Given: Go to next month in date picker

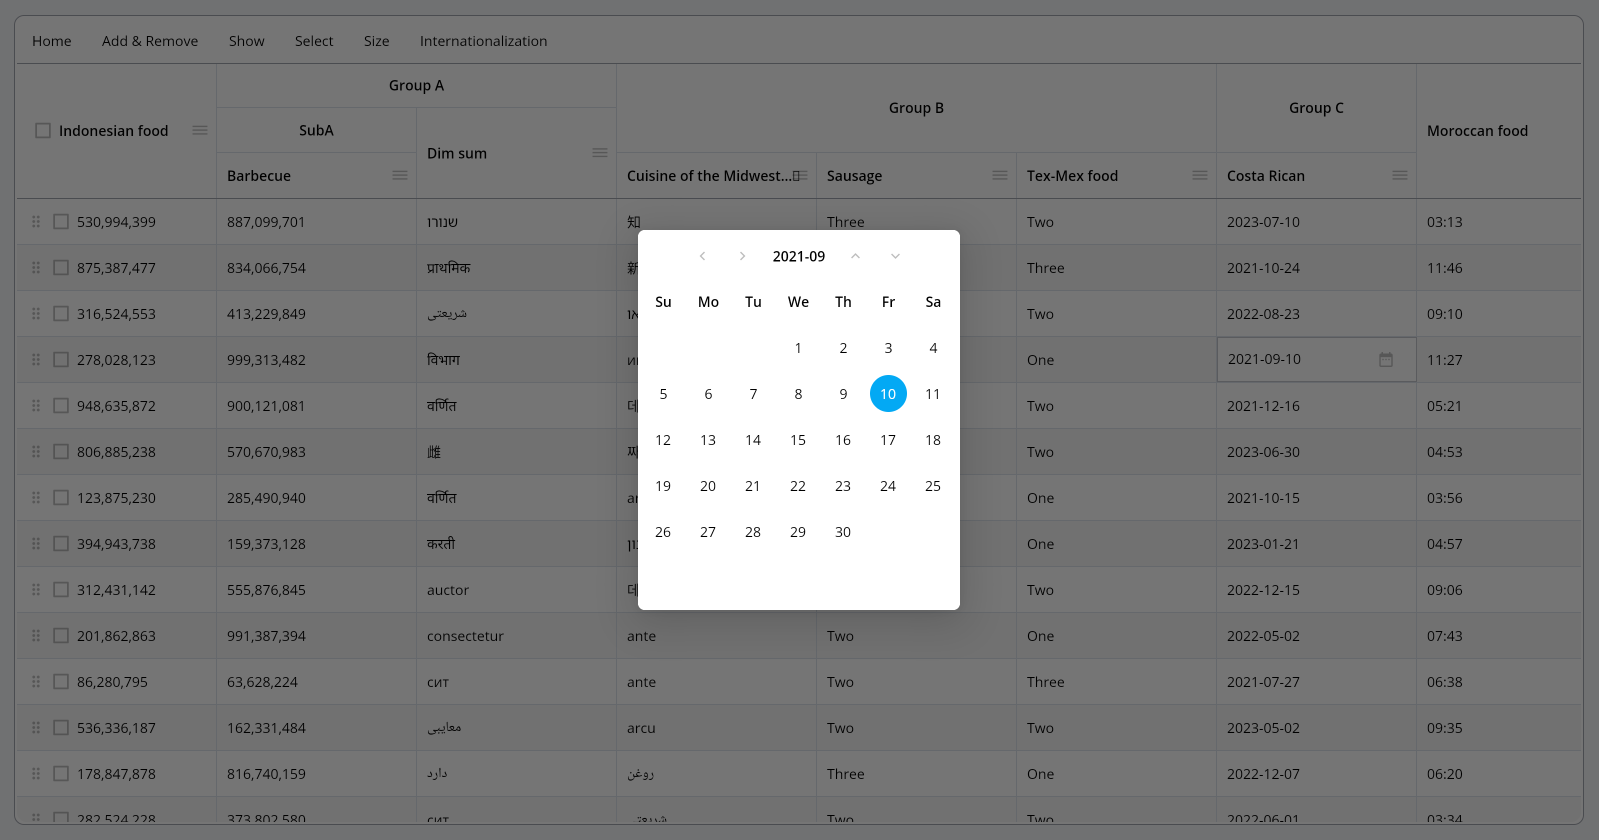Looking at the screenshot, I should pos(742,257).
